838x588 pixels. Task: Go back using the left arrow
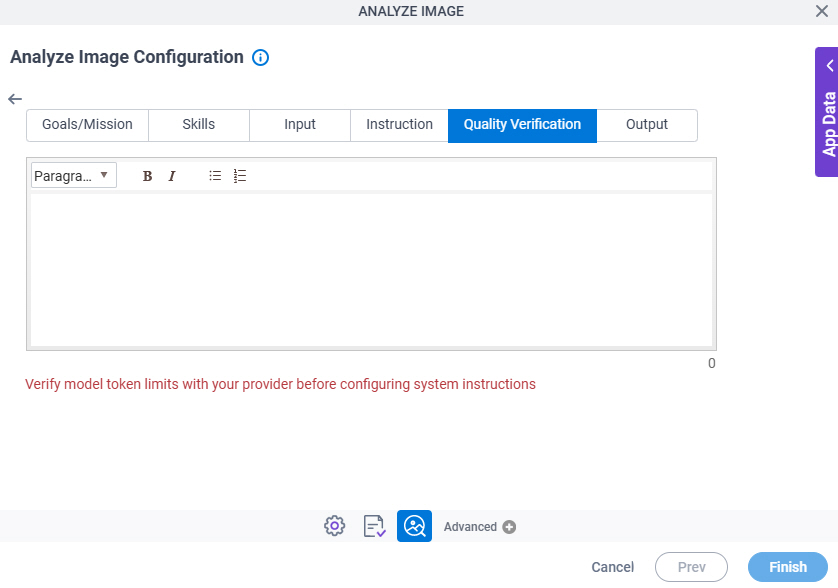click(x=15, y=99)
